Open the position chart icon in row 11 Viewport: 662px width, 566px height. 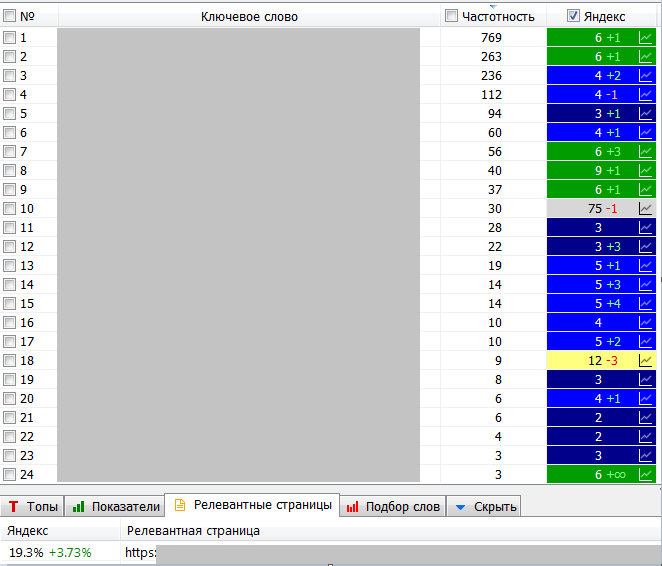(x=645, y=227)
